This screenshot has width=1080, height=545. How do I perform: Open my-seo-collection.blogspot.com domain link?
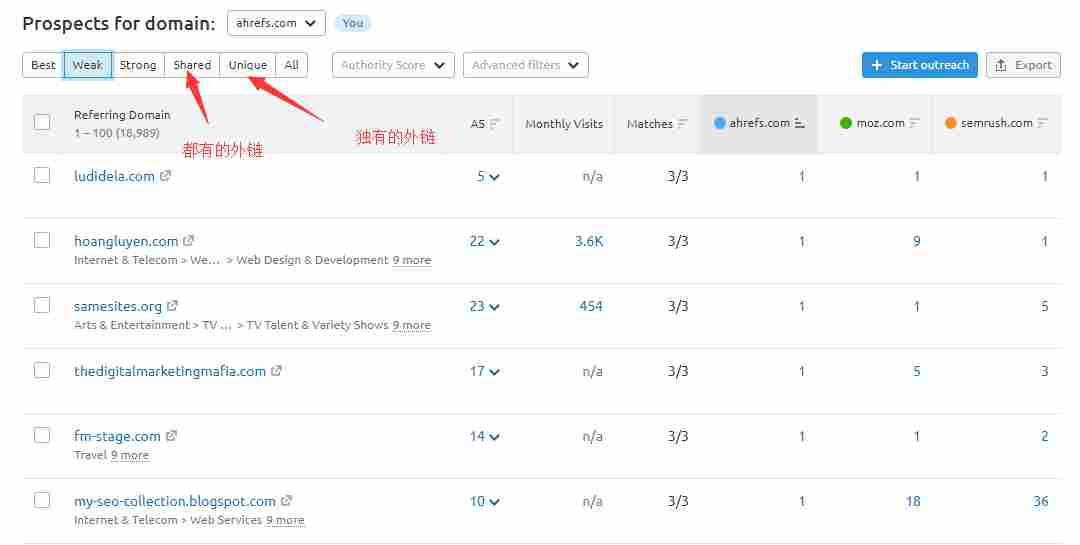(175, 501)
